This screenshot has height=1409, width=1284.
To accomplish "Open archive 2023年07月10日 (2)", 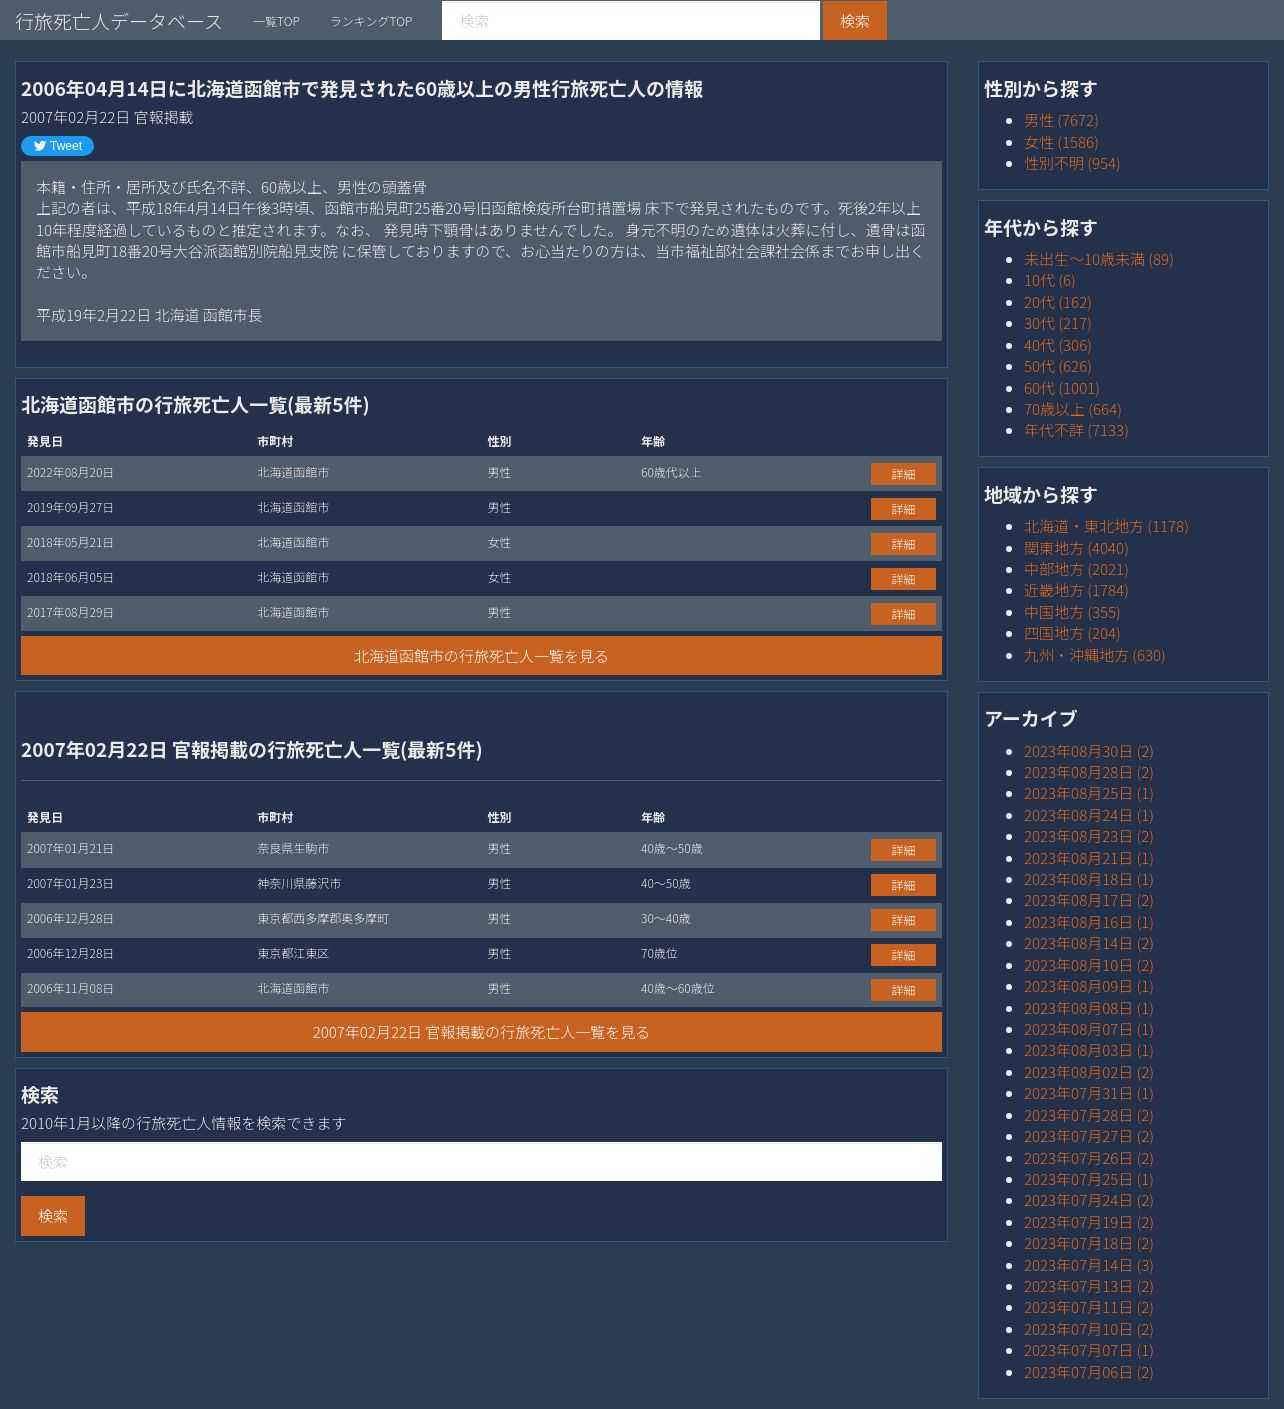I will (x=1089, y=1329).
